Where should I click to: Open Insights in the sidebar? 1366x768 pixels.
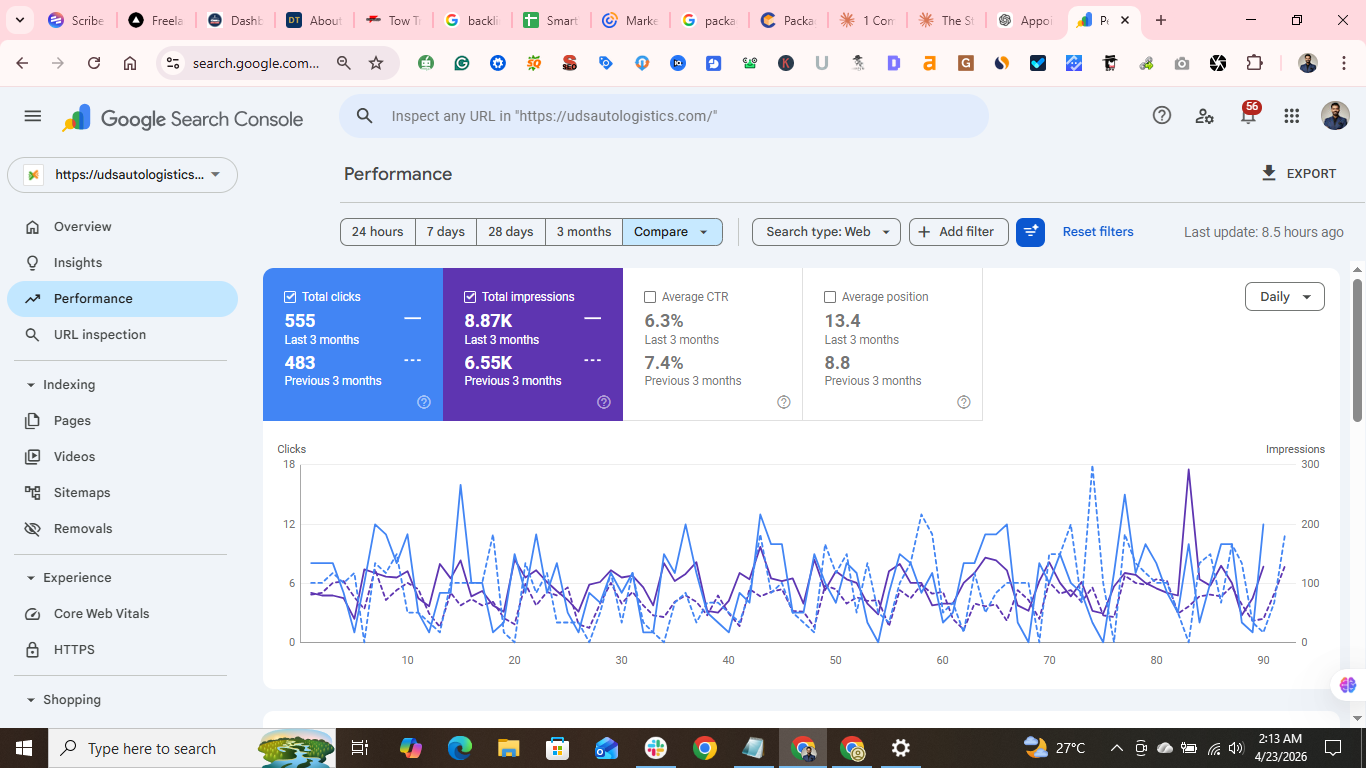click(x=122, y=263)
